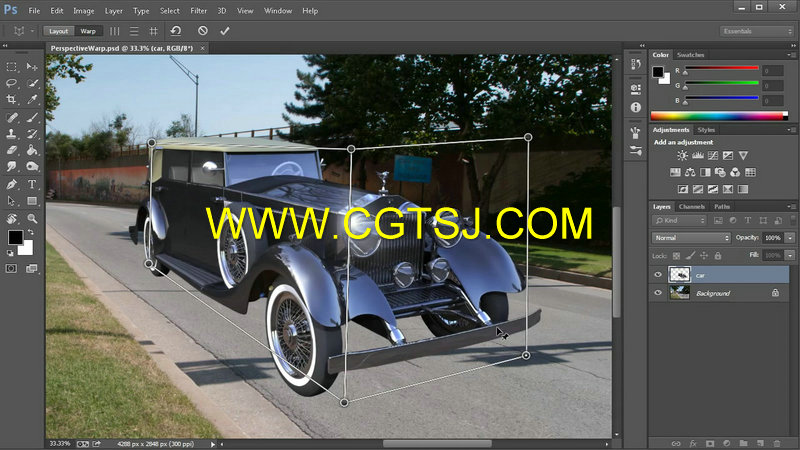Screen dimensions: 800x450
Task: Select the Zoom tool
Action: click(32, 218)
